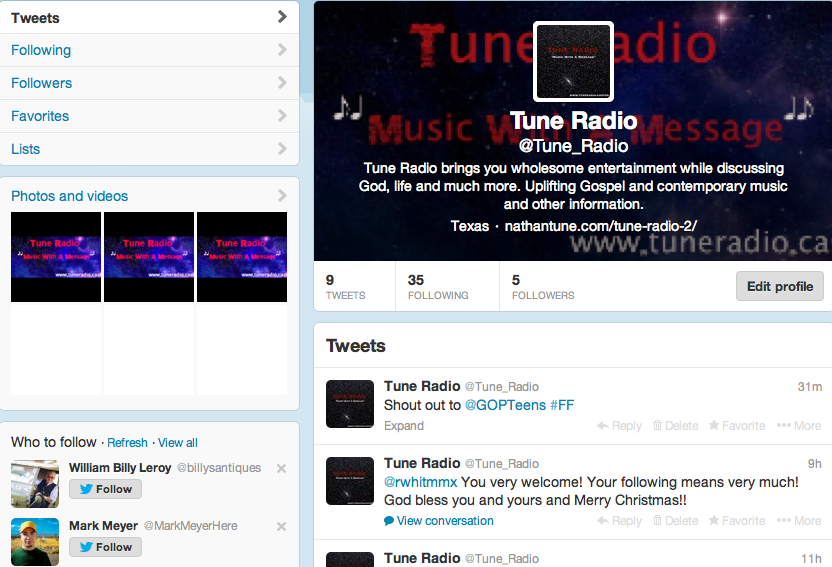The width and height of the screenshot is (832, 567).
Task: Click the Tune Radio profile picture
Action: (x=573, y=62)
